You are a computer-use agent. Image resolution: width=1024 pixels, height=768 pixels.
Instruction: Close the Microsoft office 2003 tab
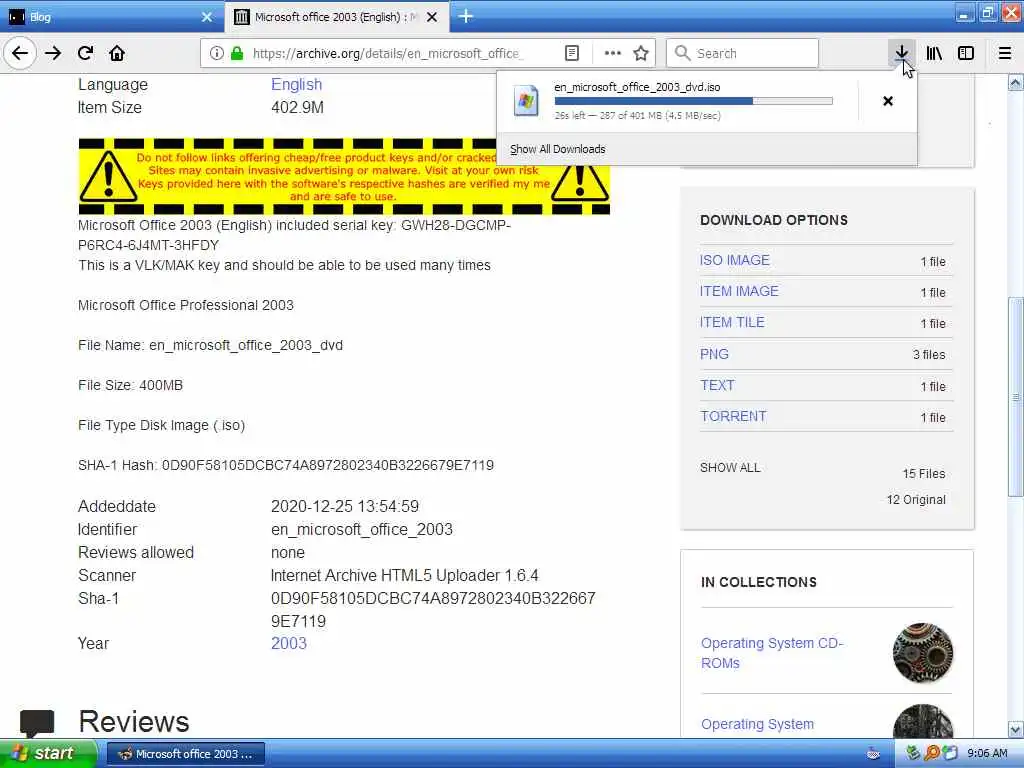[x=432, y=18]
